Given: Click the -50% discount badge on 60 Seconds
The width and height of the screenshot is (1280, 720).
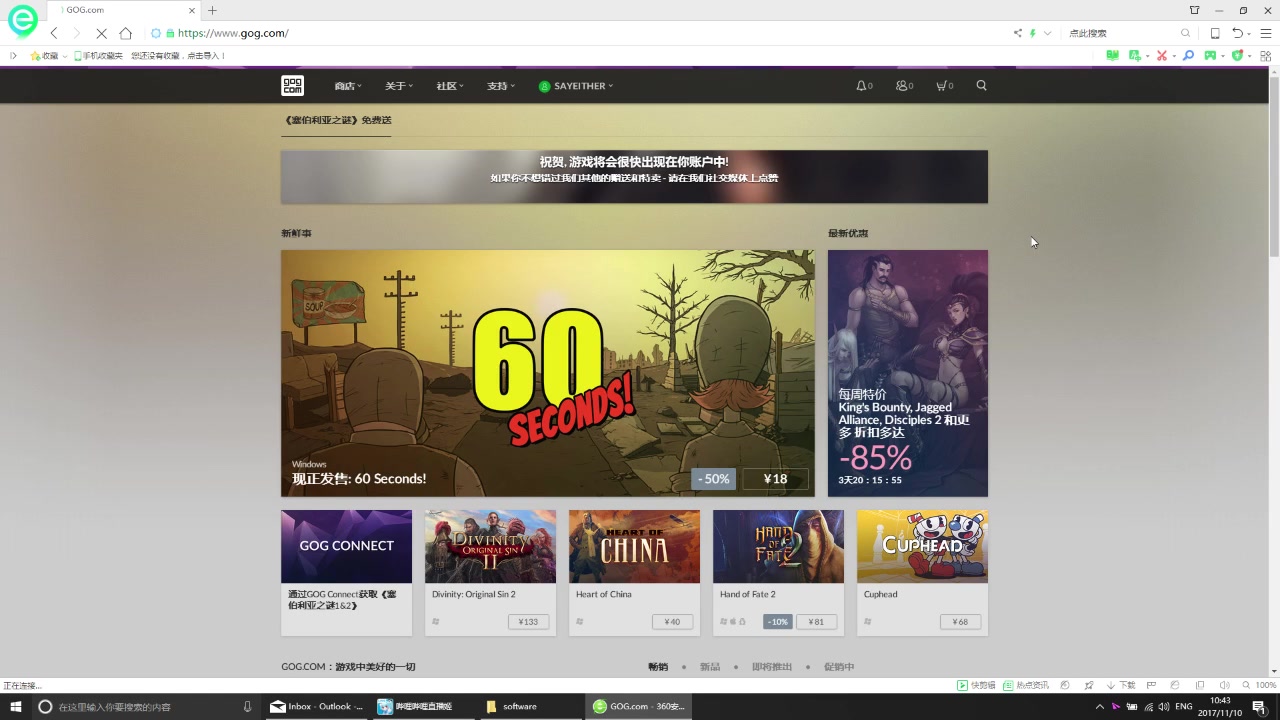Looking at the screenshot, I should [x=714, y=479].
